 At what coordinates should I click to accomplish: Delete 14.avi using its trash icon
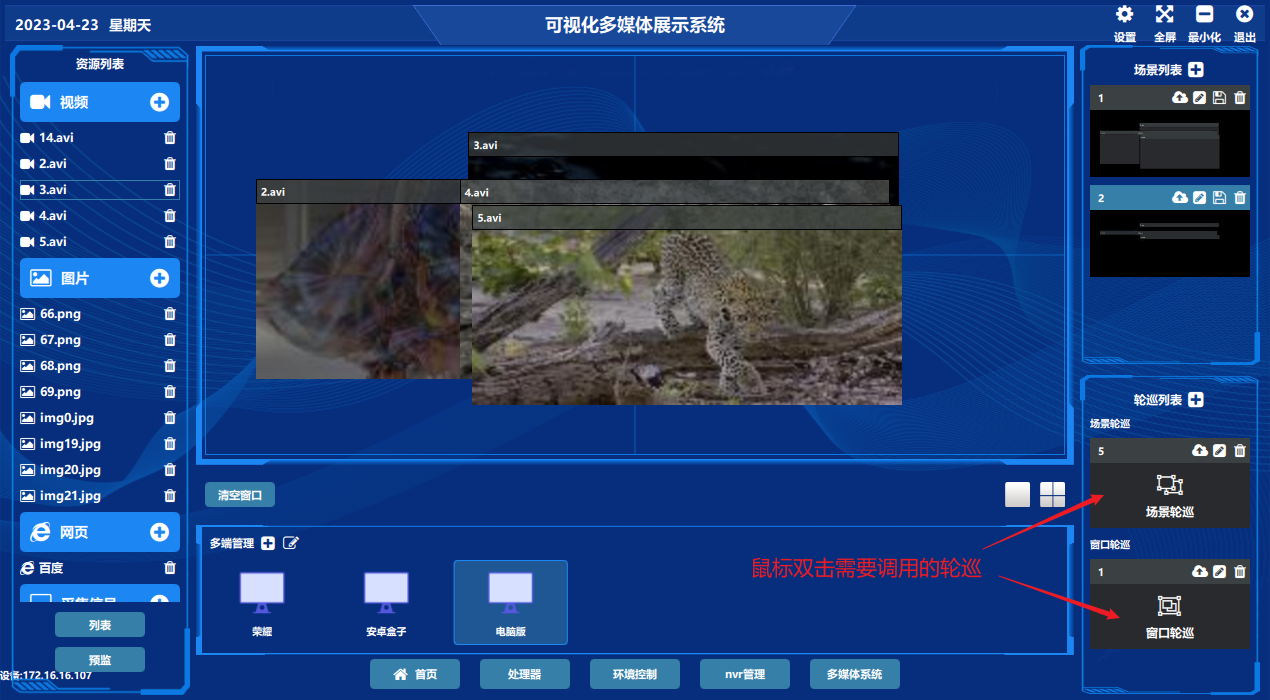coord(170,138)
